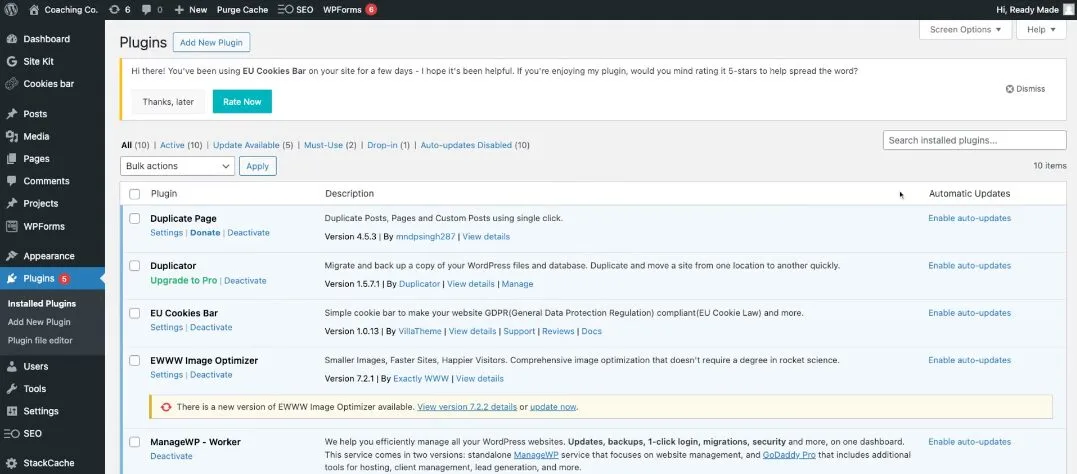Open the WordPress logo menu
This screenshot has height=474, width=1077.
tap(12, 10)
